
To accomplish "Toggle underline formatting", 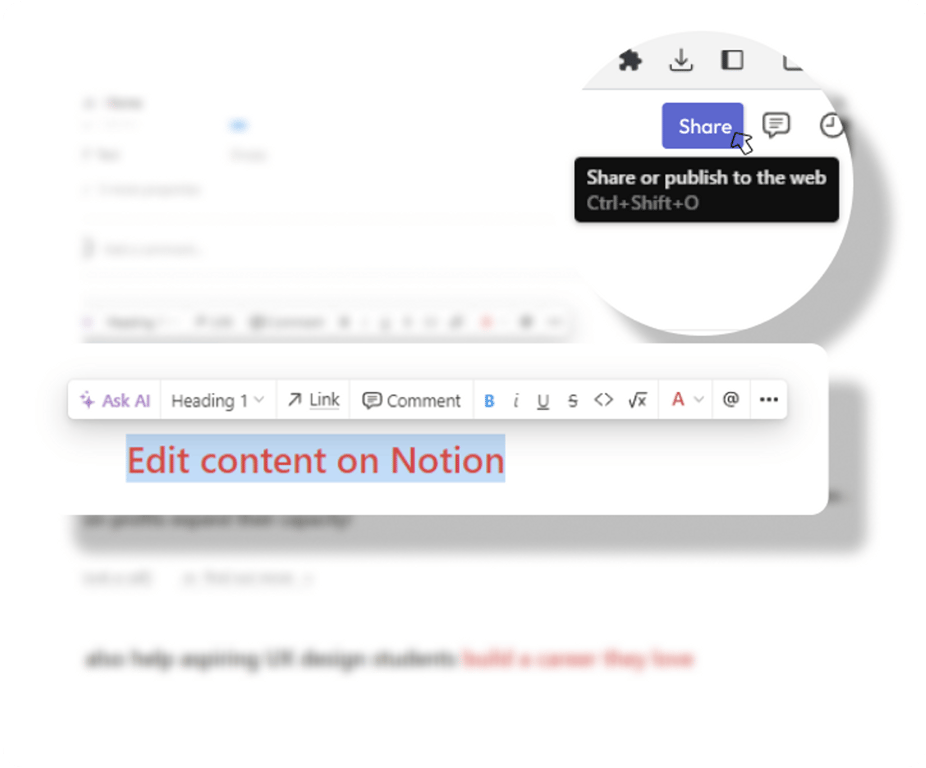I will point(543,401).
